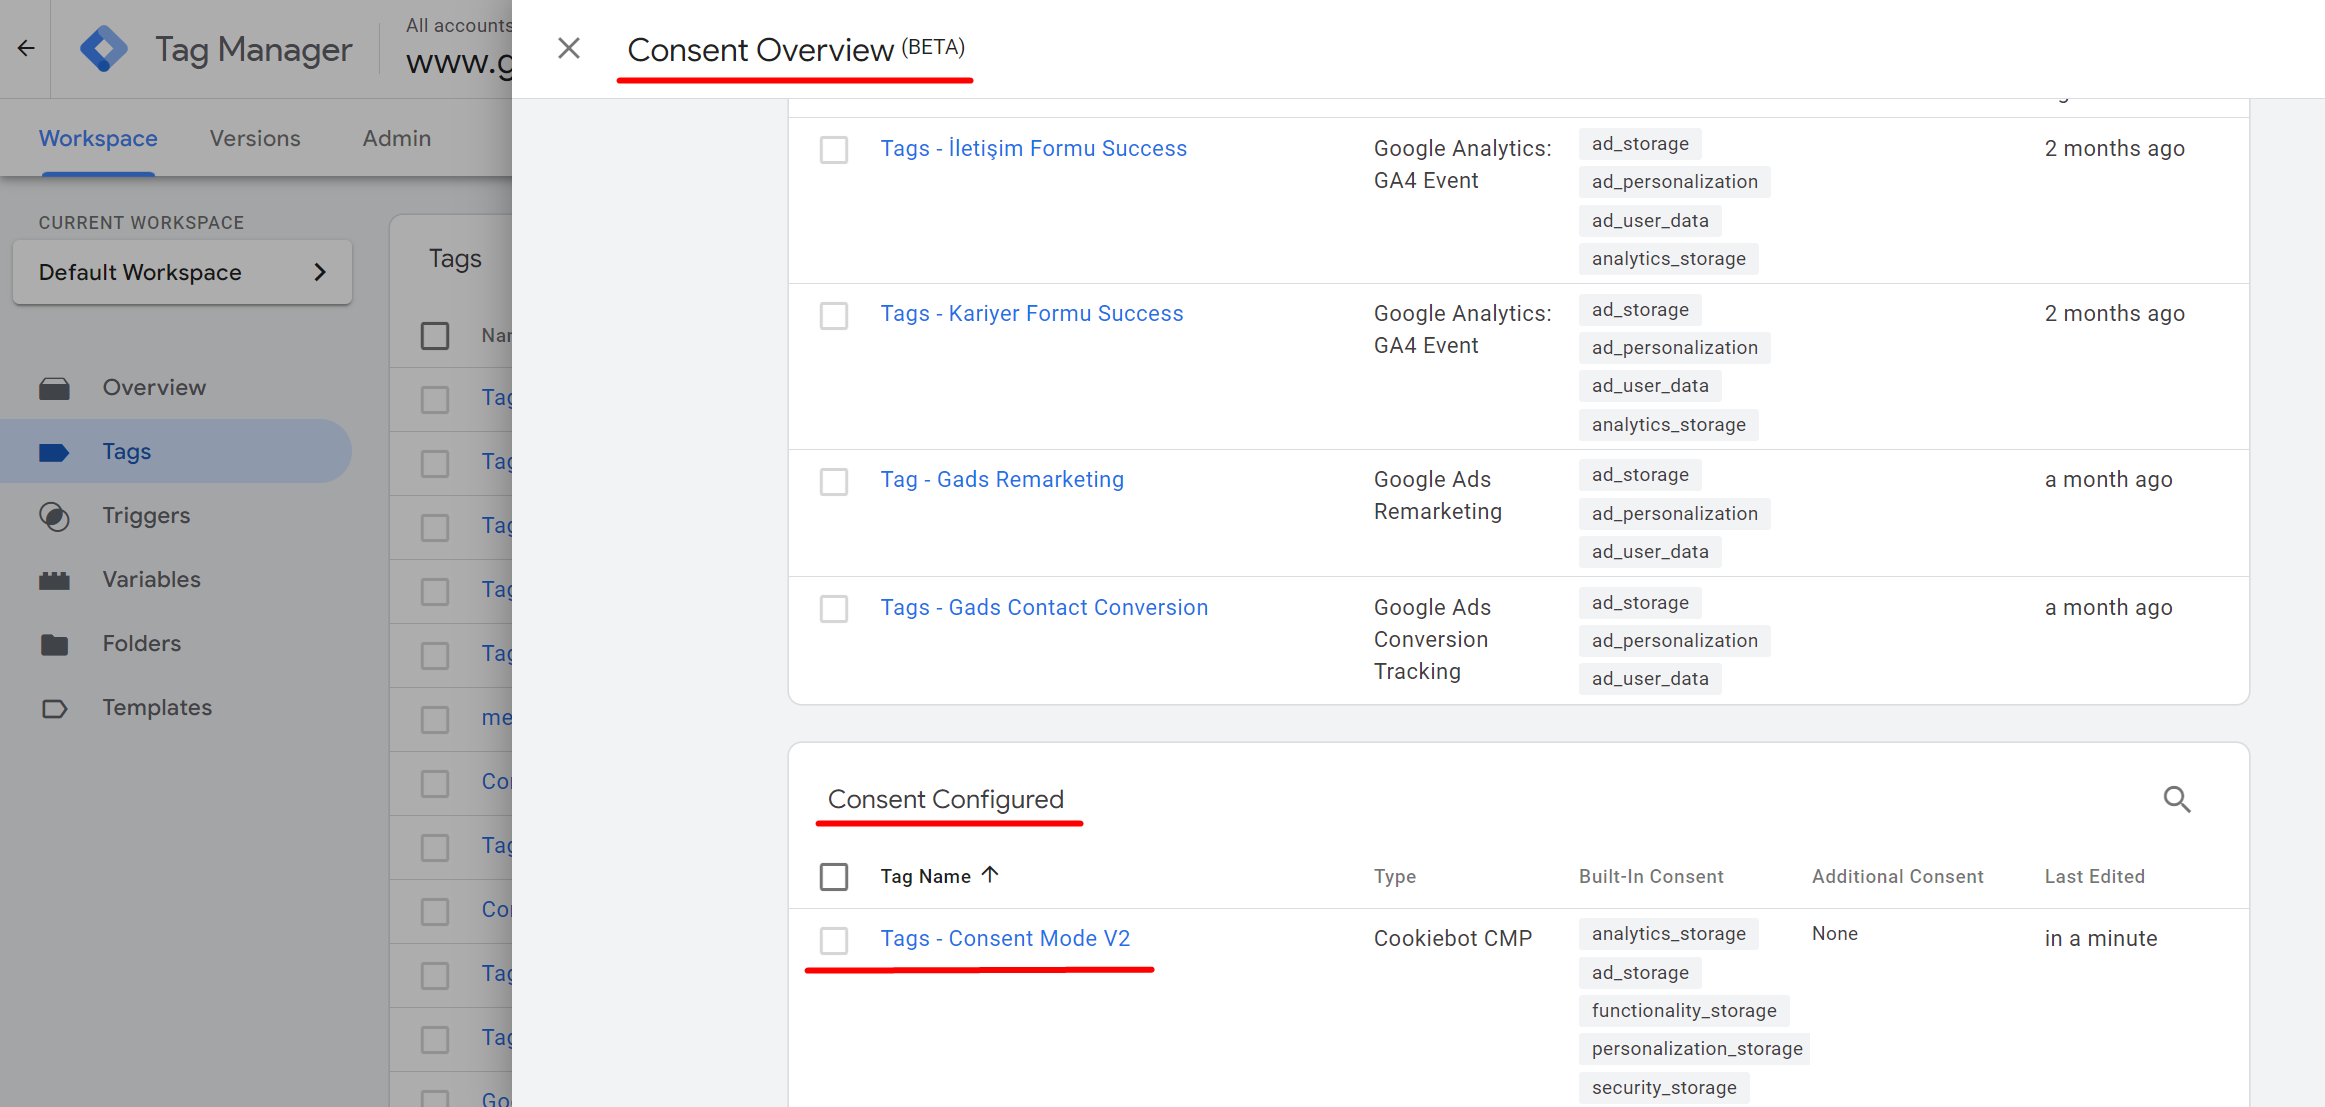
Task: Open Tags - Gads Contact Conversion link
Action: 1043,607
